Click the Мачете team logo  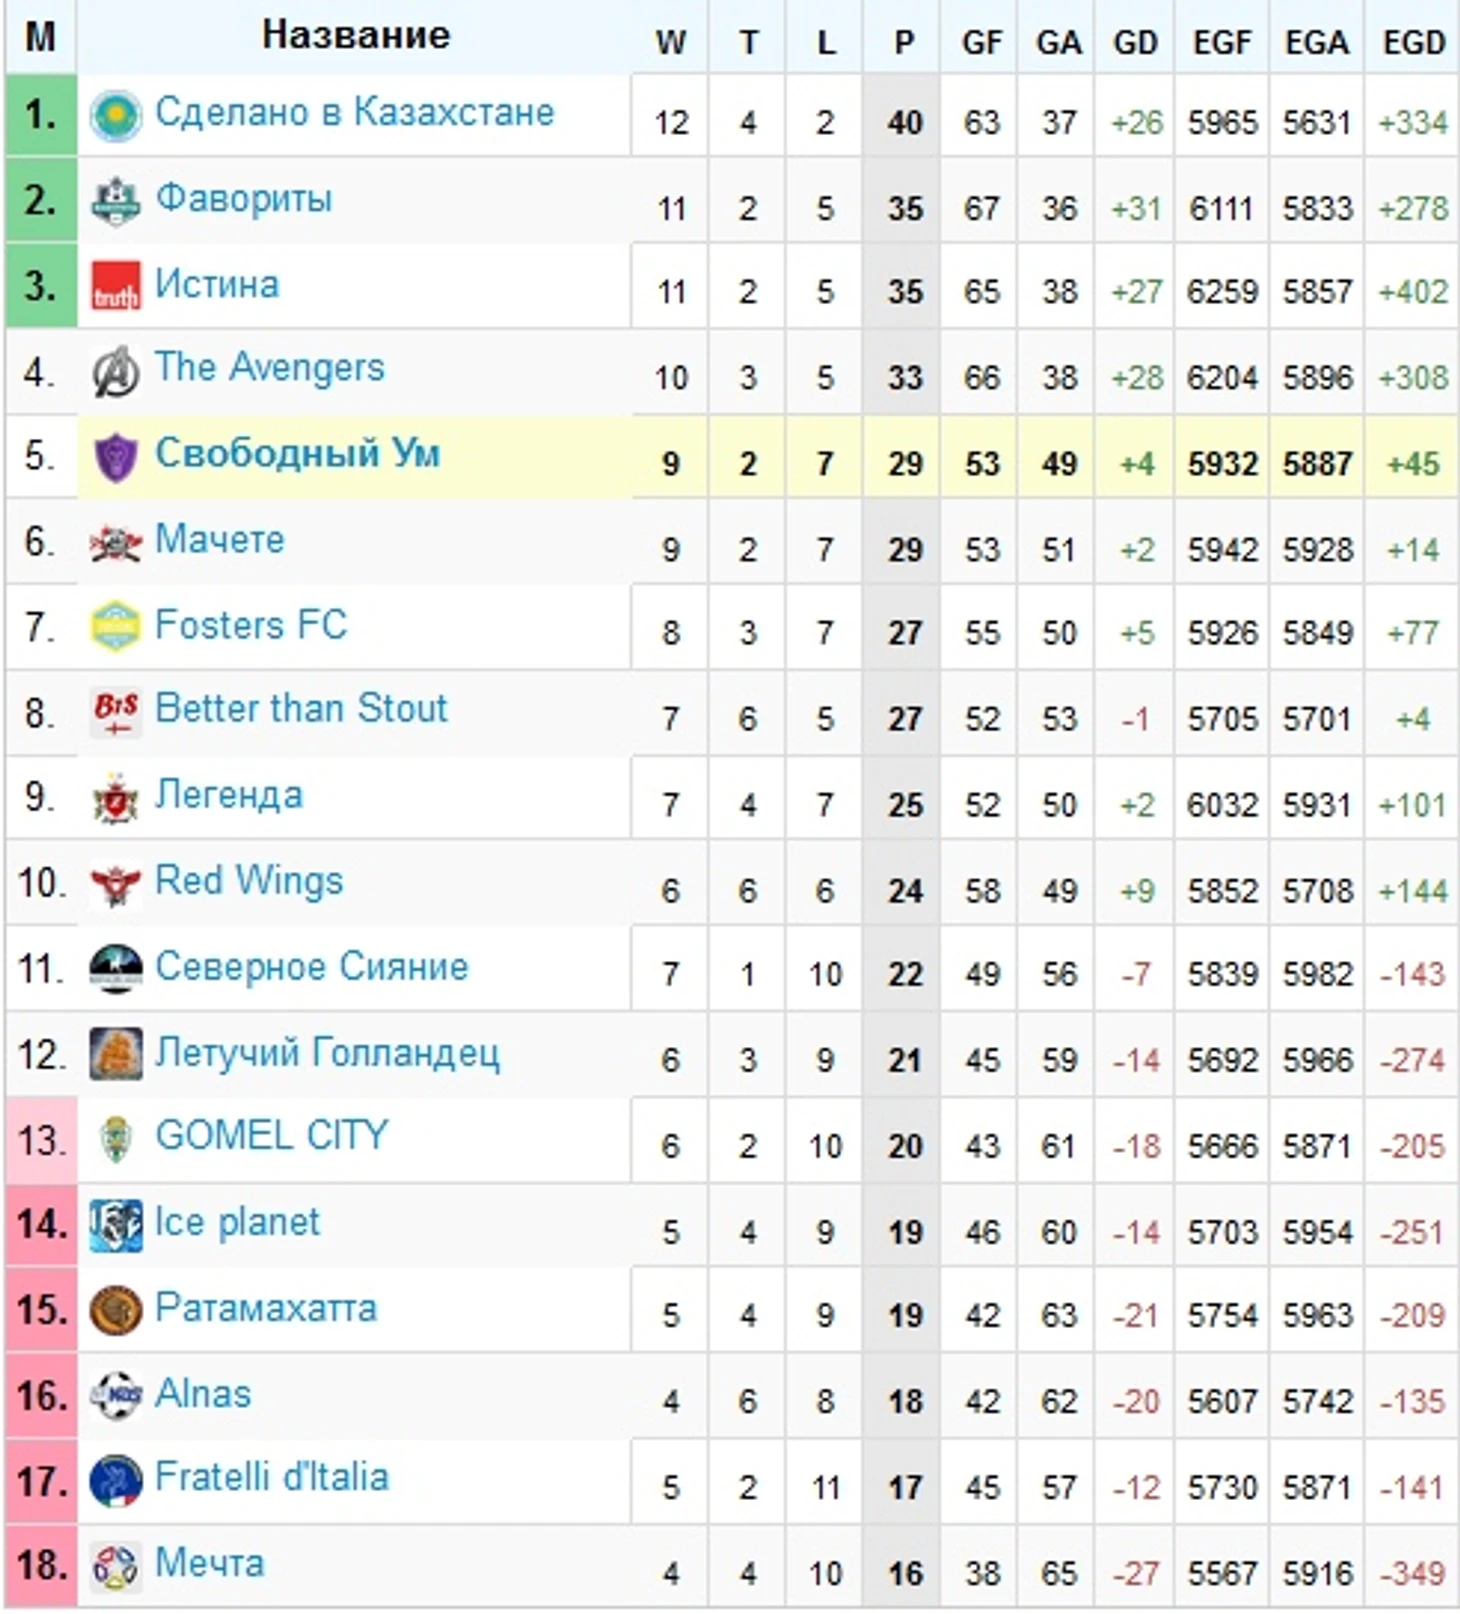(x=115, y=543)
